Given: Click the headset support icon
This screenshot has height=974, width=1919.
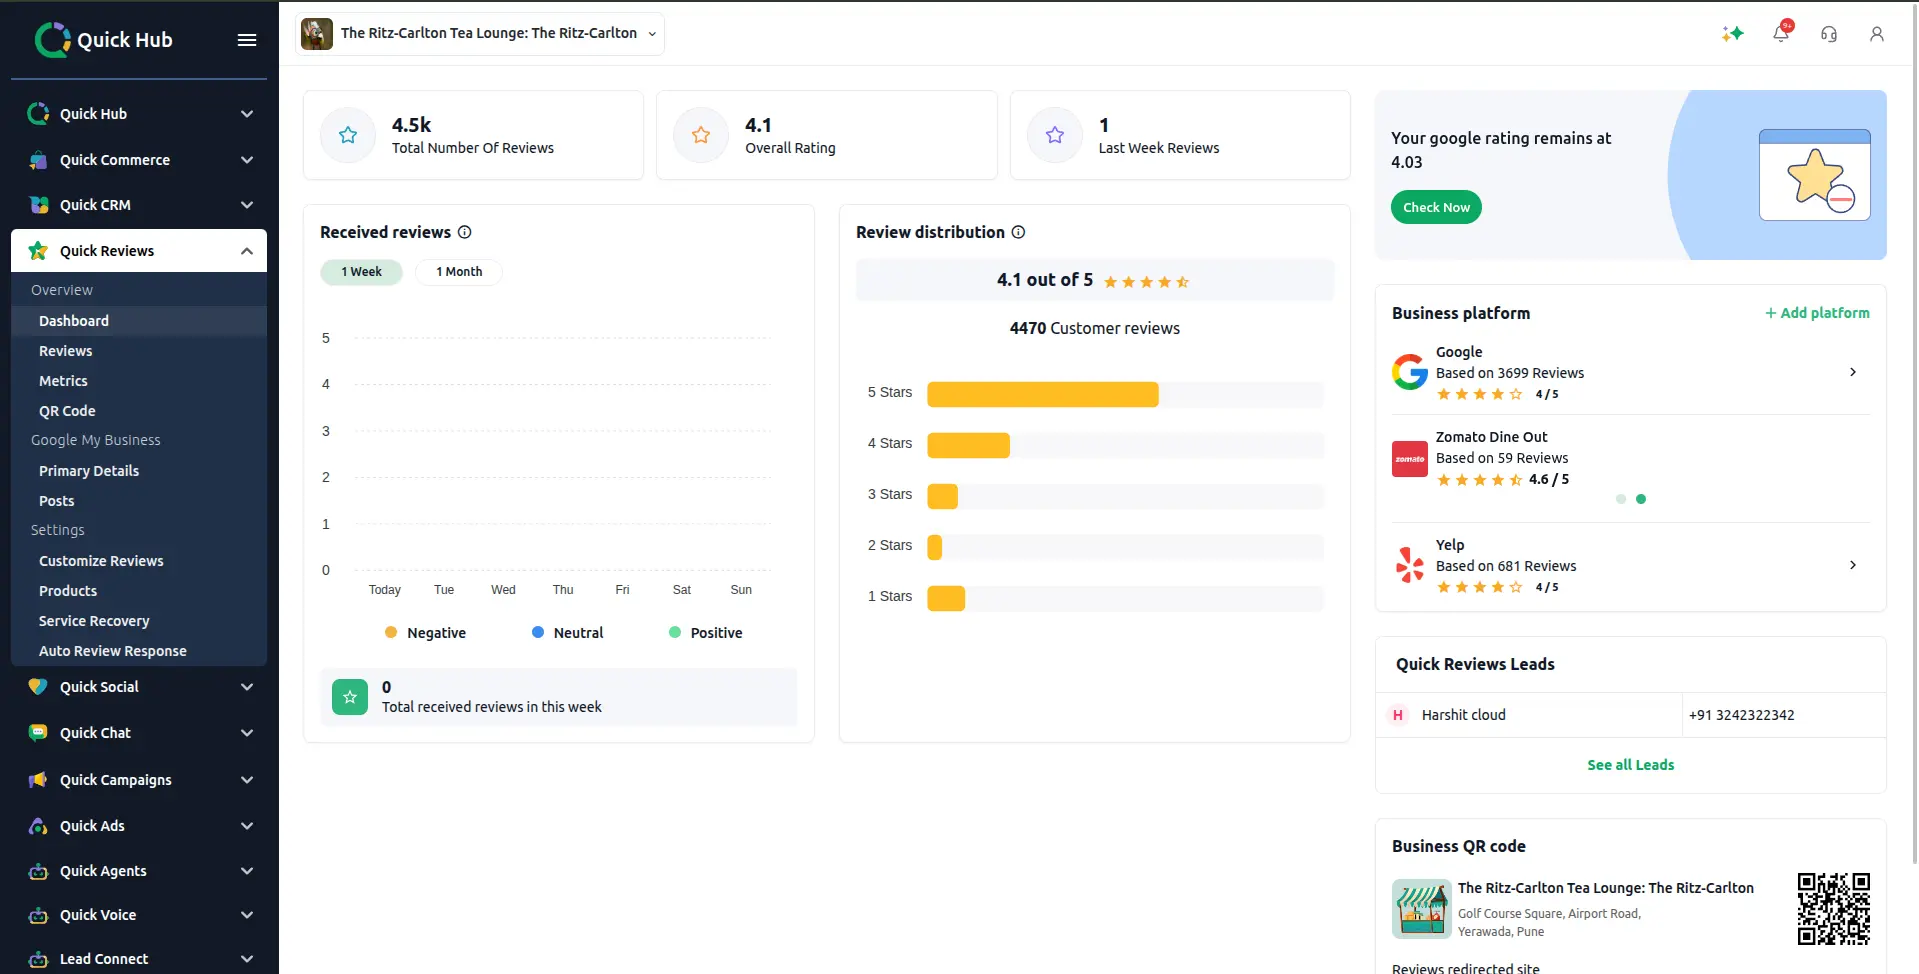Looking at the screenshot, I should pyautogui.click(x=1829, y=34).
